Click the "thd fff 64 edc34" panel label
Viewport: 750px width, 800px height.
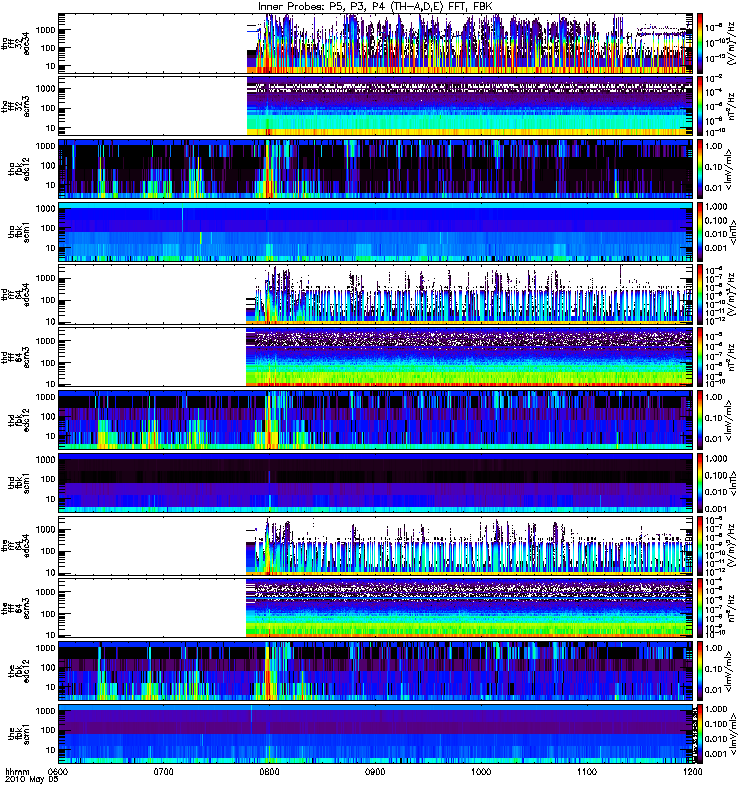(x=16, y=295)
